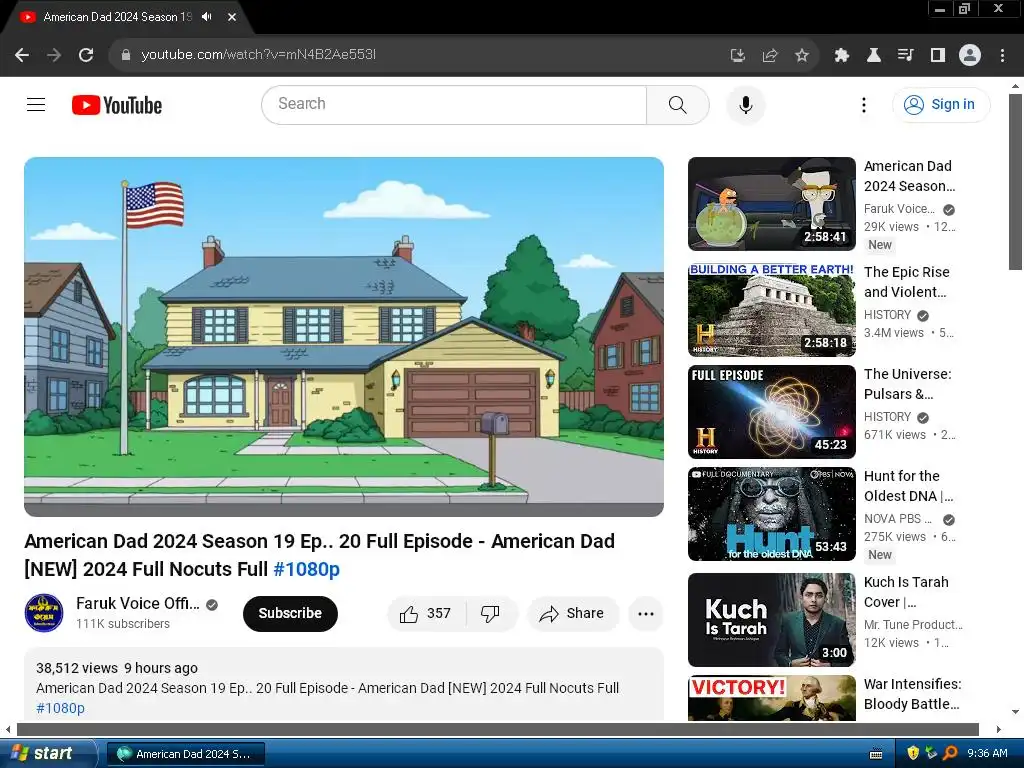Image resolution: width=1024 pixels, height=768 pixels.
Task: Open the browser Extensions puzzle icon
Action: (x=842, y=55)
